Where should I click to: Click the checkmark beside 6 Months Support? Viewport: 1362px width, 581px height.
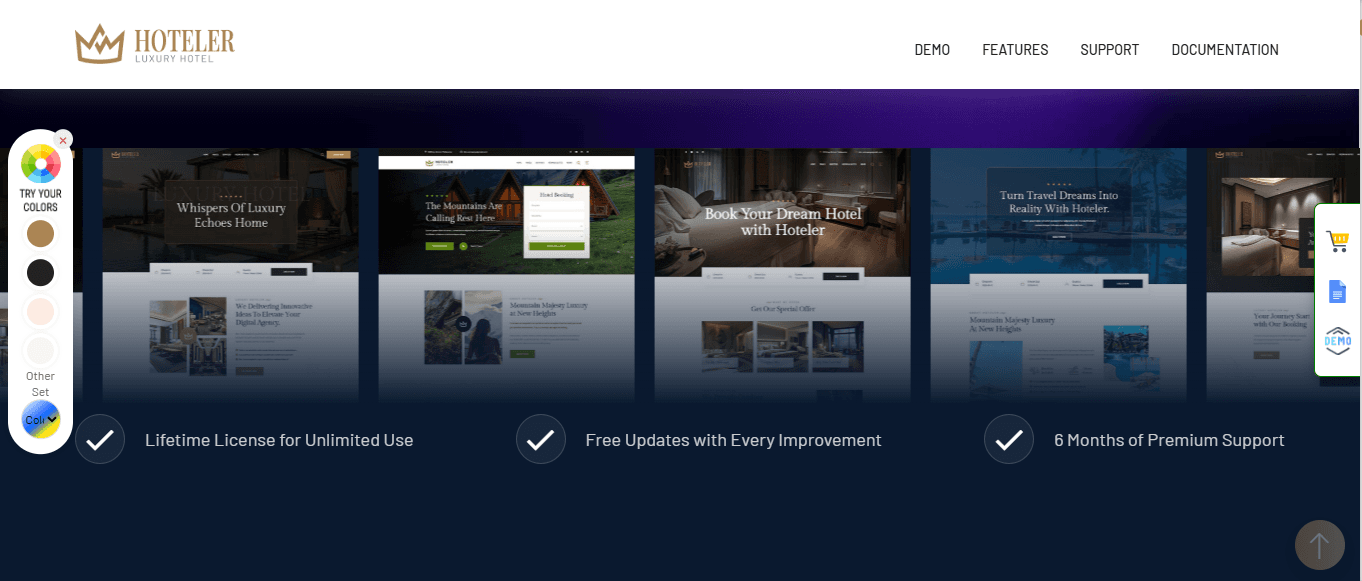1009,440
